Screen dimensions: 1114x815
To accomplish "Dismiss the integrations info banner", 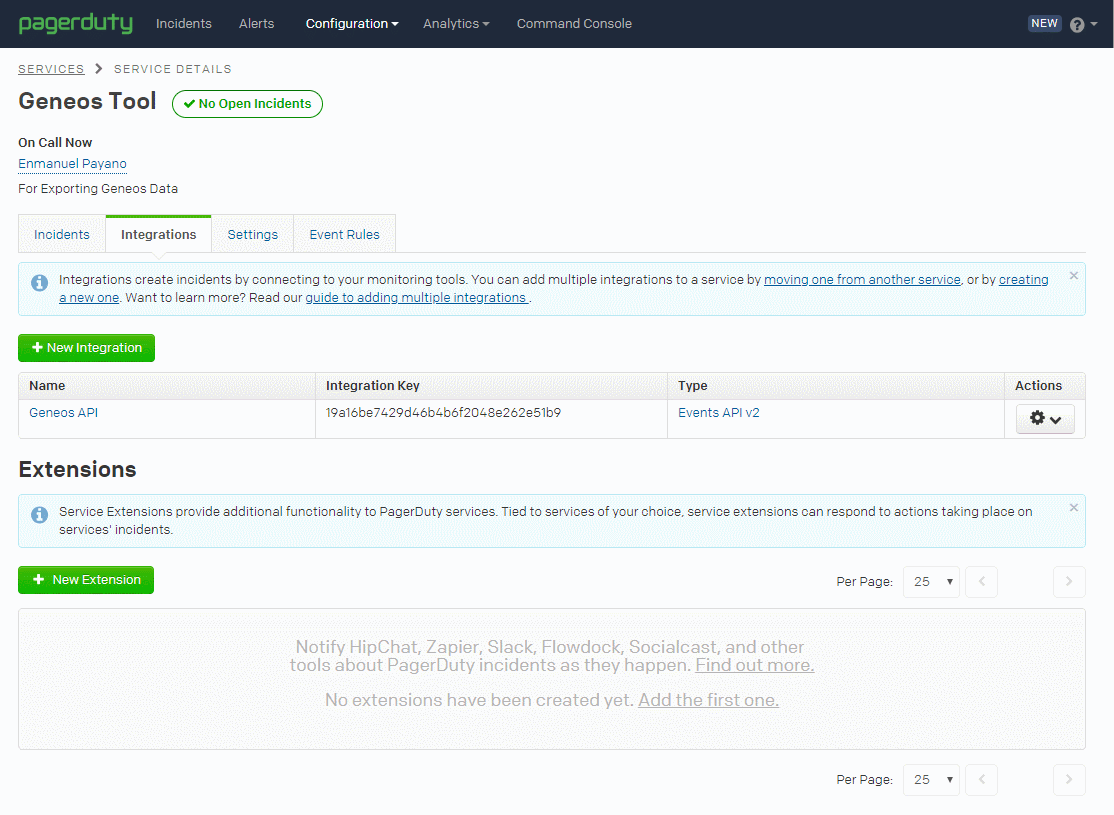I will click(x=1074, y=276).
